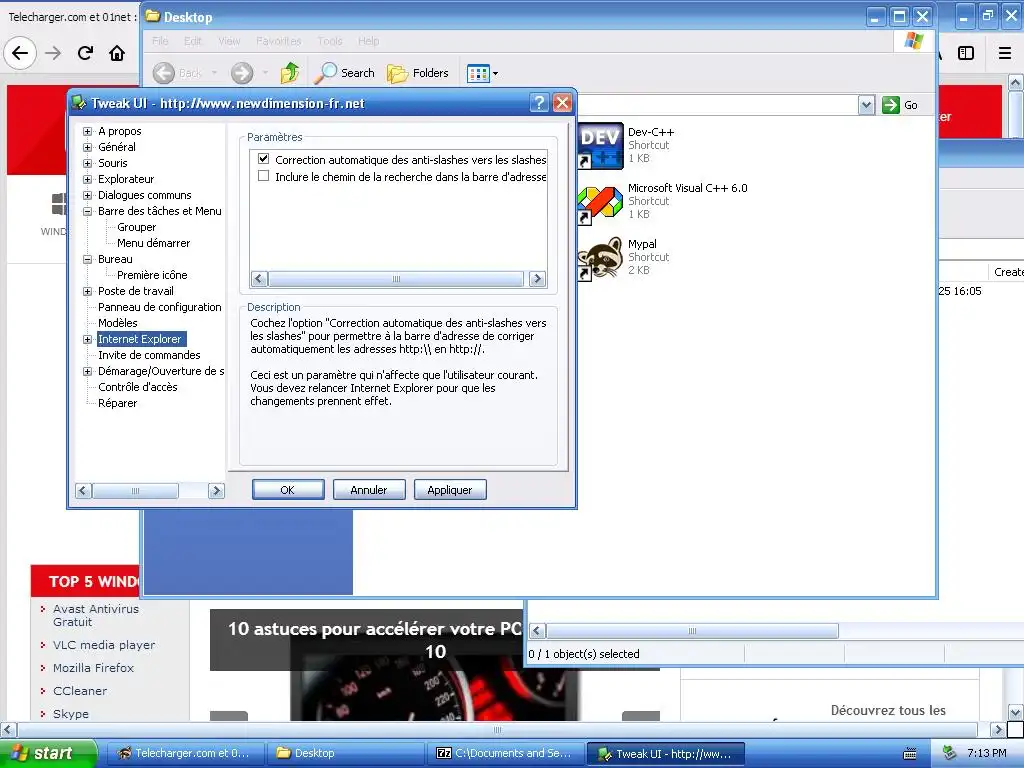This screenshot has height=768, width=1024.
Task: Select the Mypal raccoon shortcut icon
Action: coord(600,258)
